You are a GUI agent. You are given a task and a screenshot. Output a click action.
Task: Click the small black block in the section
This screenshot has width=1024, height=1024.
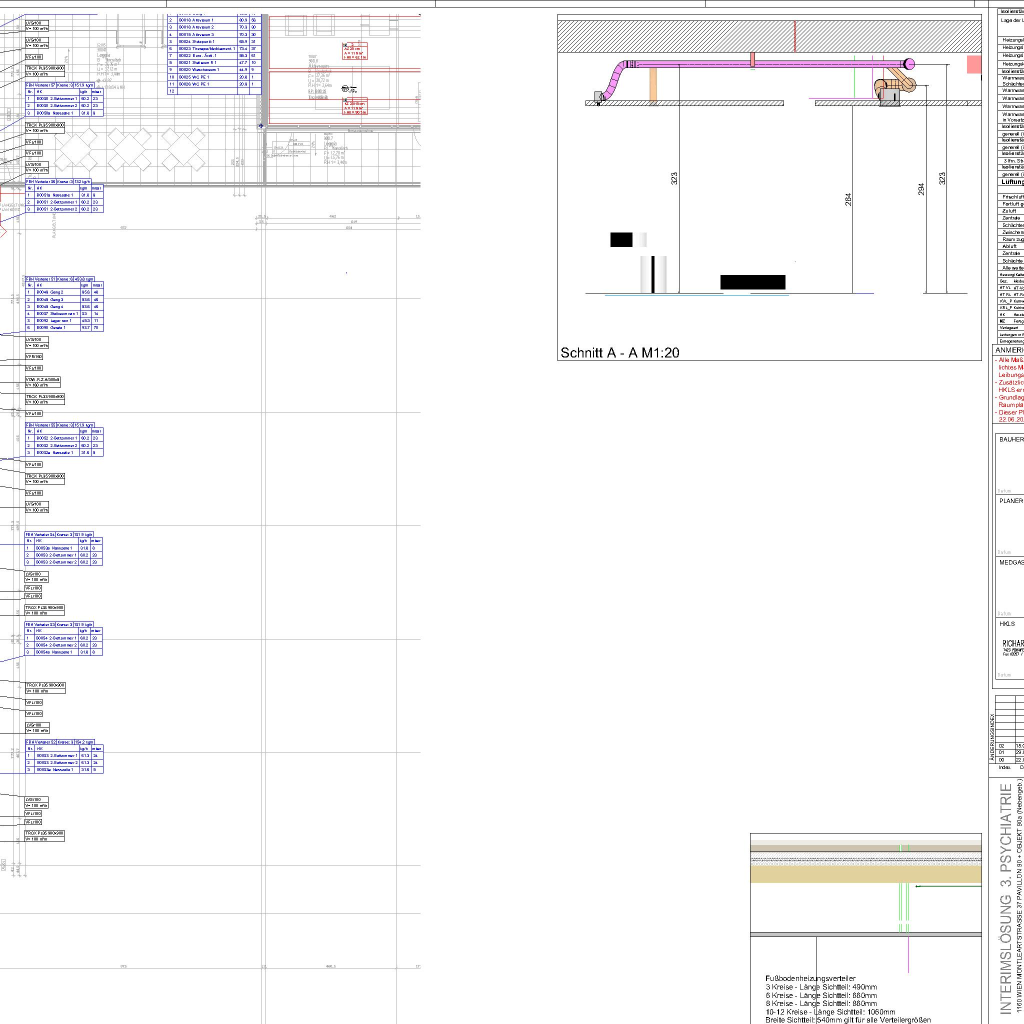pos(621,239)
